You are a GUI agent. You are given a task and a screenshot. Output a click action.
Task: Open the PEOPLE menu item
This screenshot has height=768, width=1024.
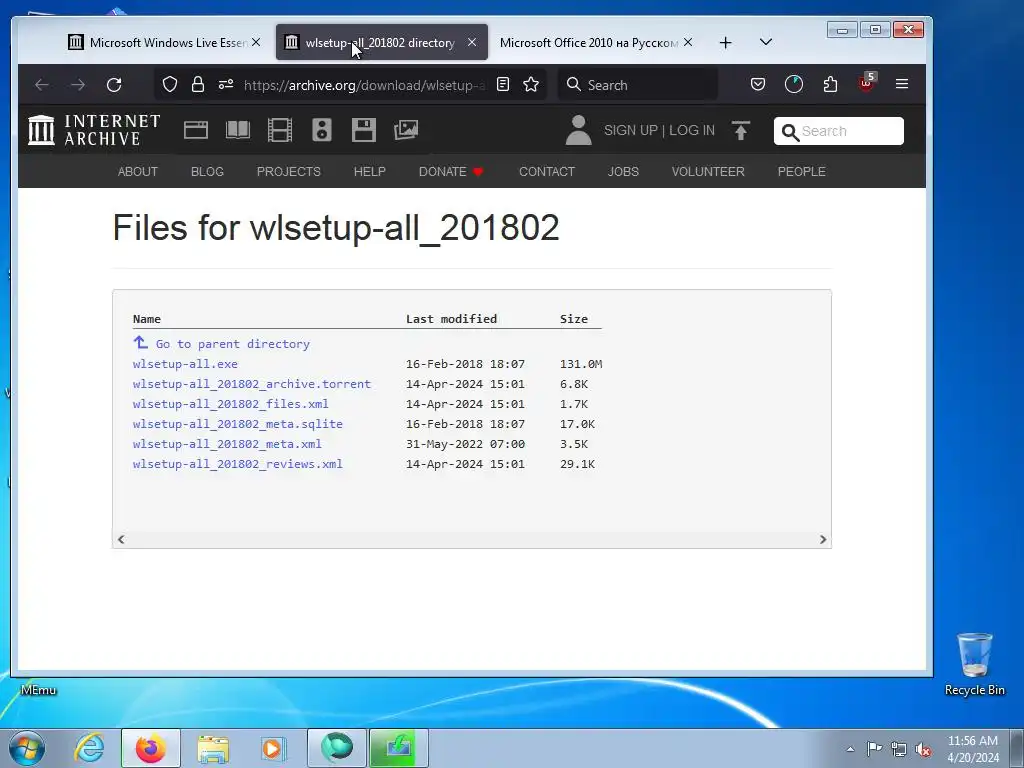point(801,171)
